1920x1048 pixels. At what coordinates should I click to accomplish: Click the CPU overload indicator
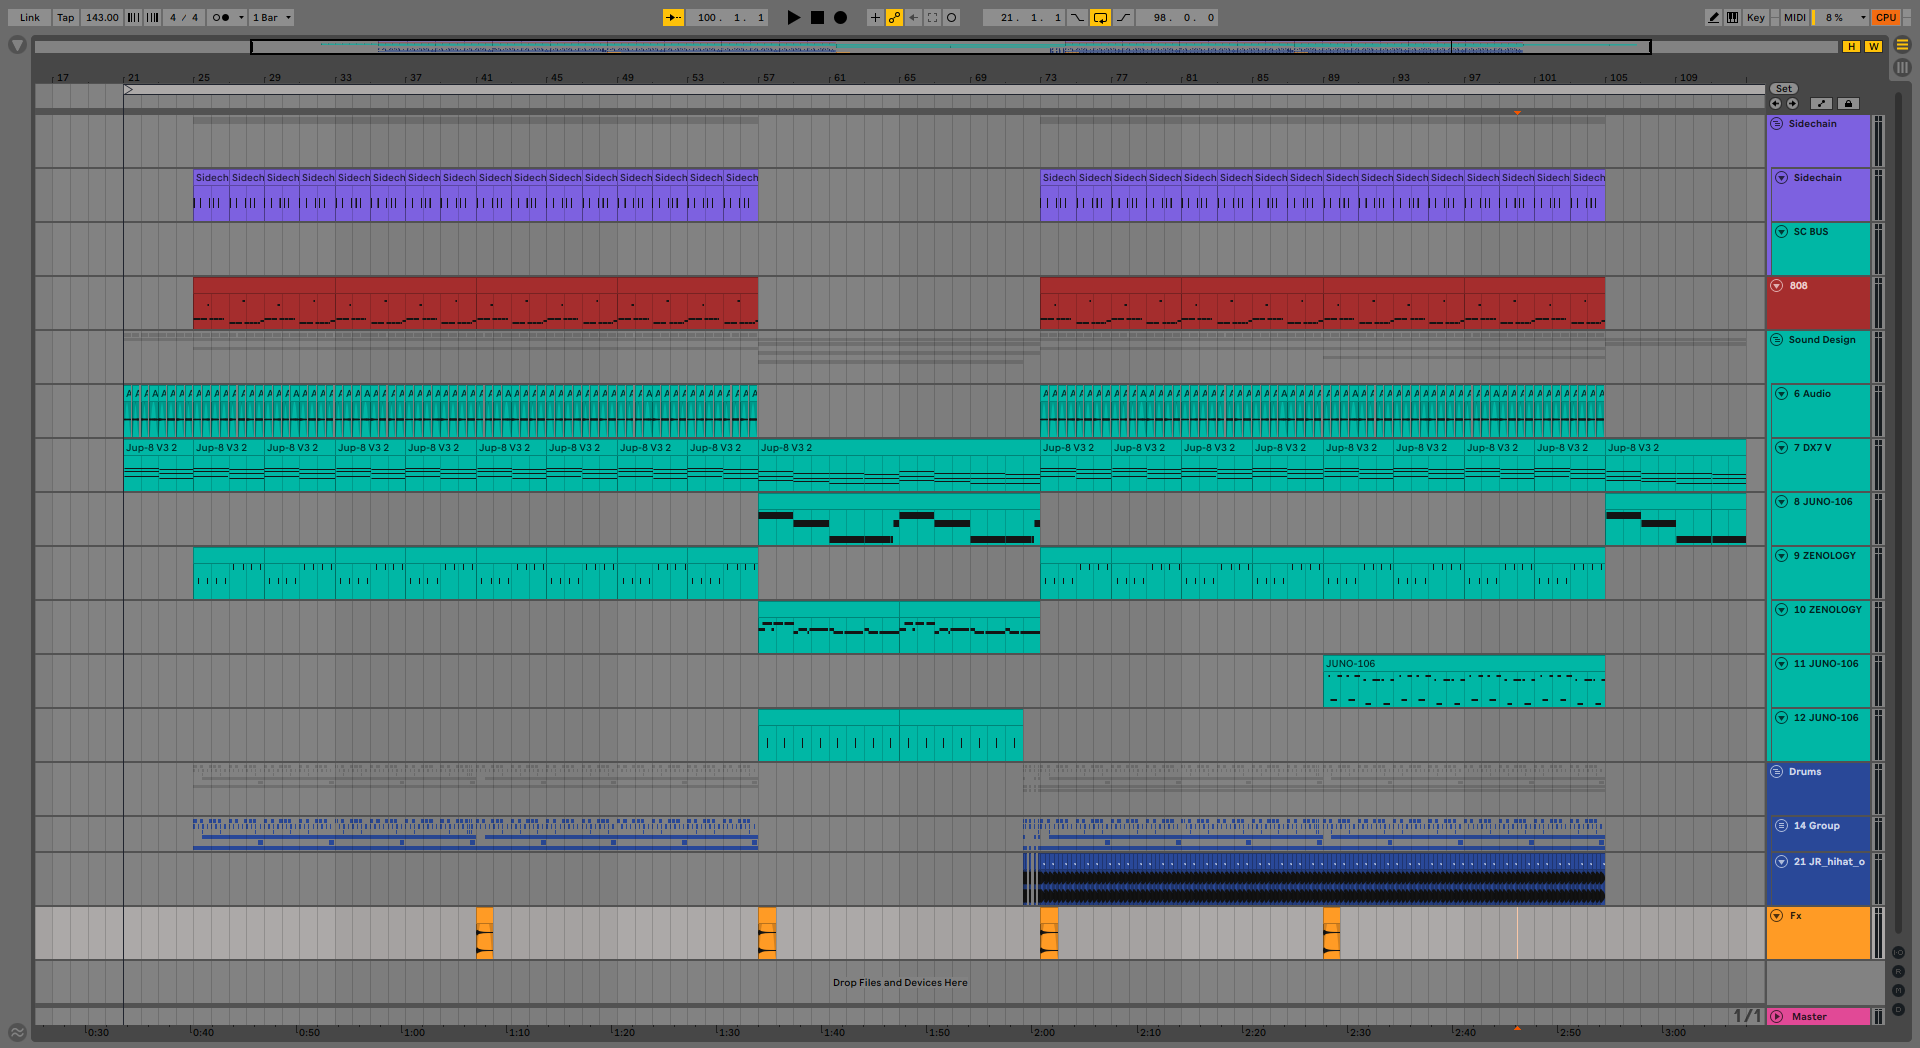pos(1886,17)
